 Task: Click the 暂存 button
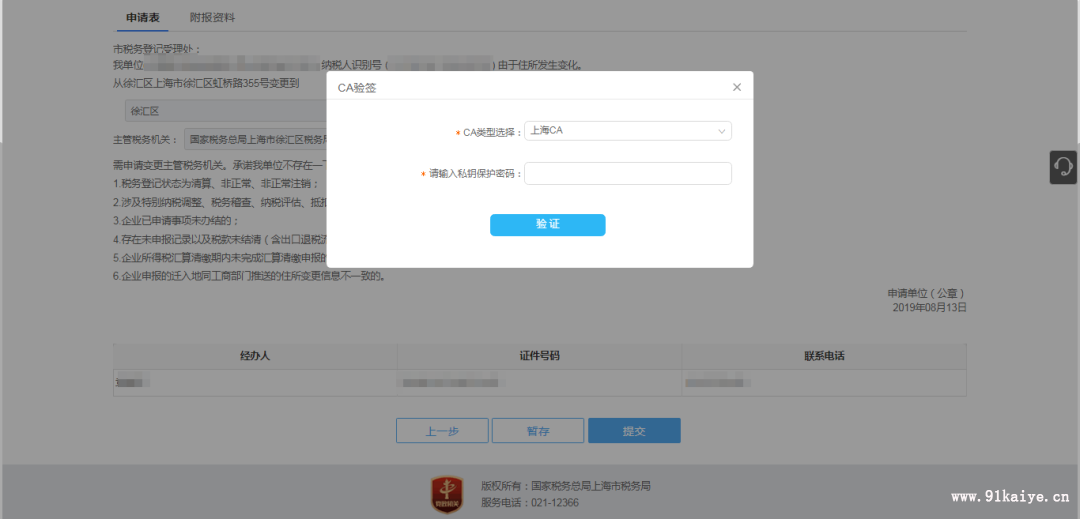pyautogui.click(x=538, y=431)
